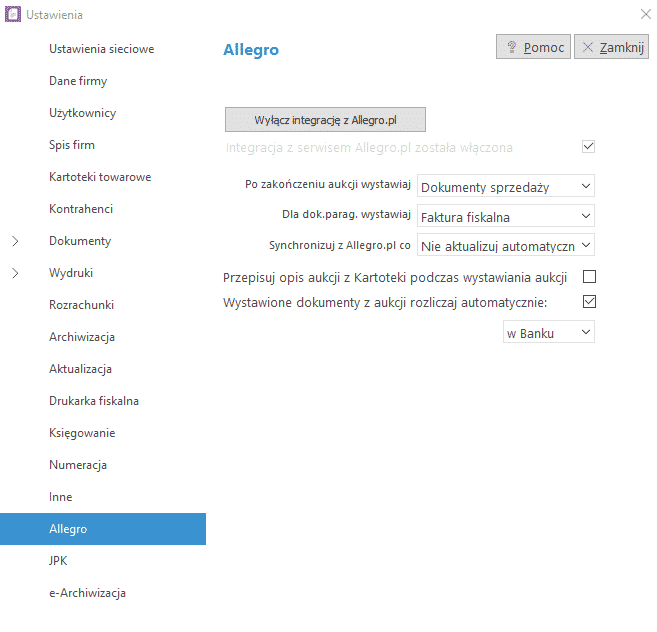The image size is (657, 632).
Task: Close the Ustawienia window with the X
Action: pyautogui.click(x=646, y=14)
